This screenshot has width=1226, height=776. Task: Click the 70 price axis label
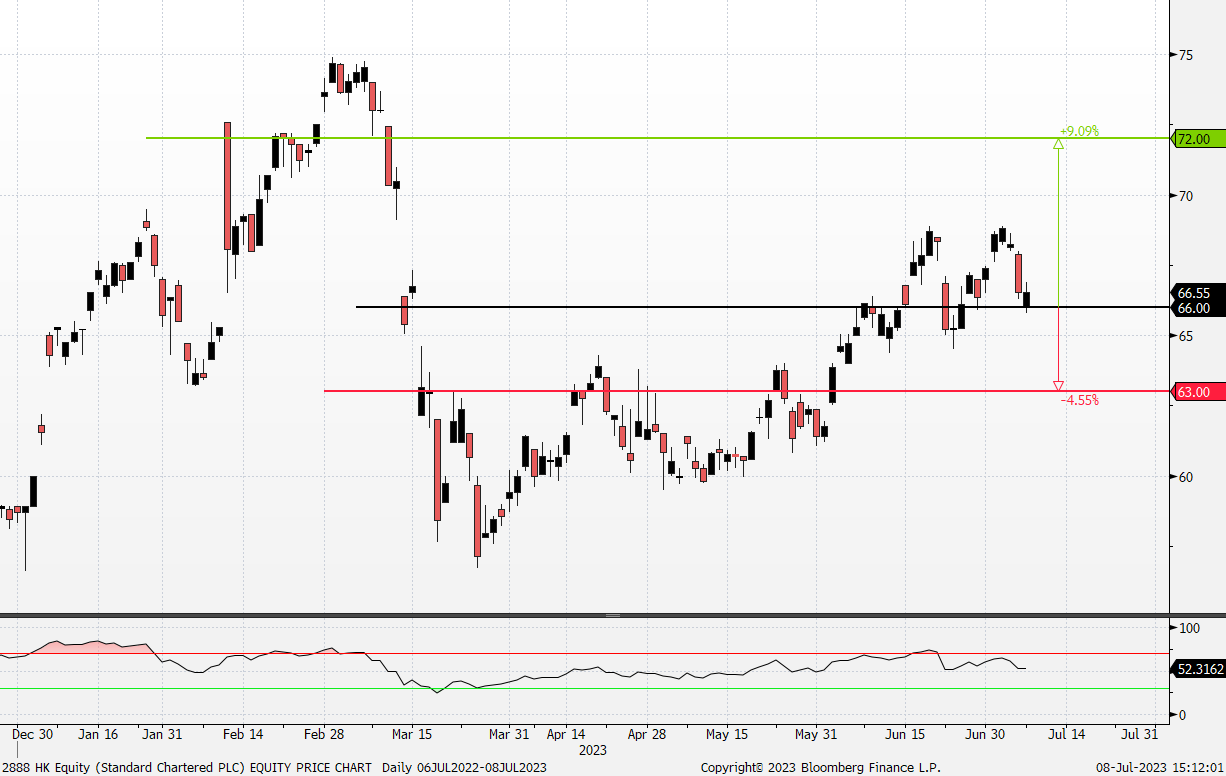click(x=1185, y=196)
